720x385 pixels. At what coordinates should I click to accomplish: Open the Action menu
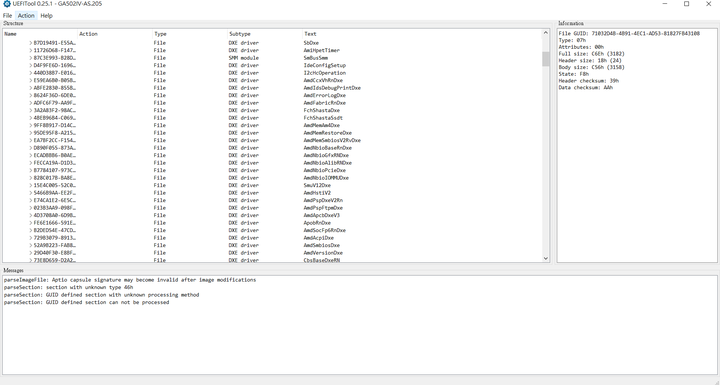26,16
